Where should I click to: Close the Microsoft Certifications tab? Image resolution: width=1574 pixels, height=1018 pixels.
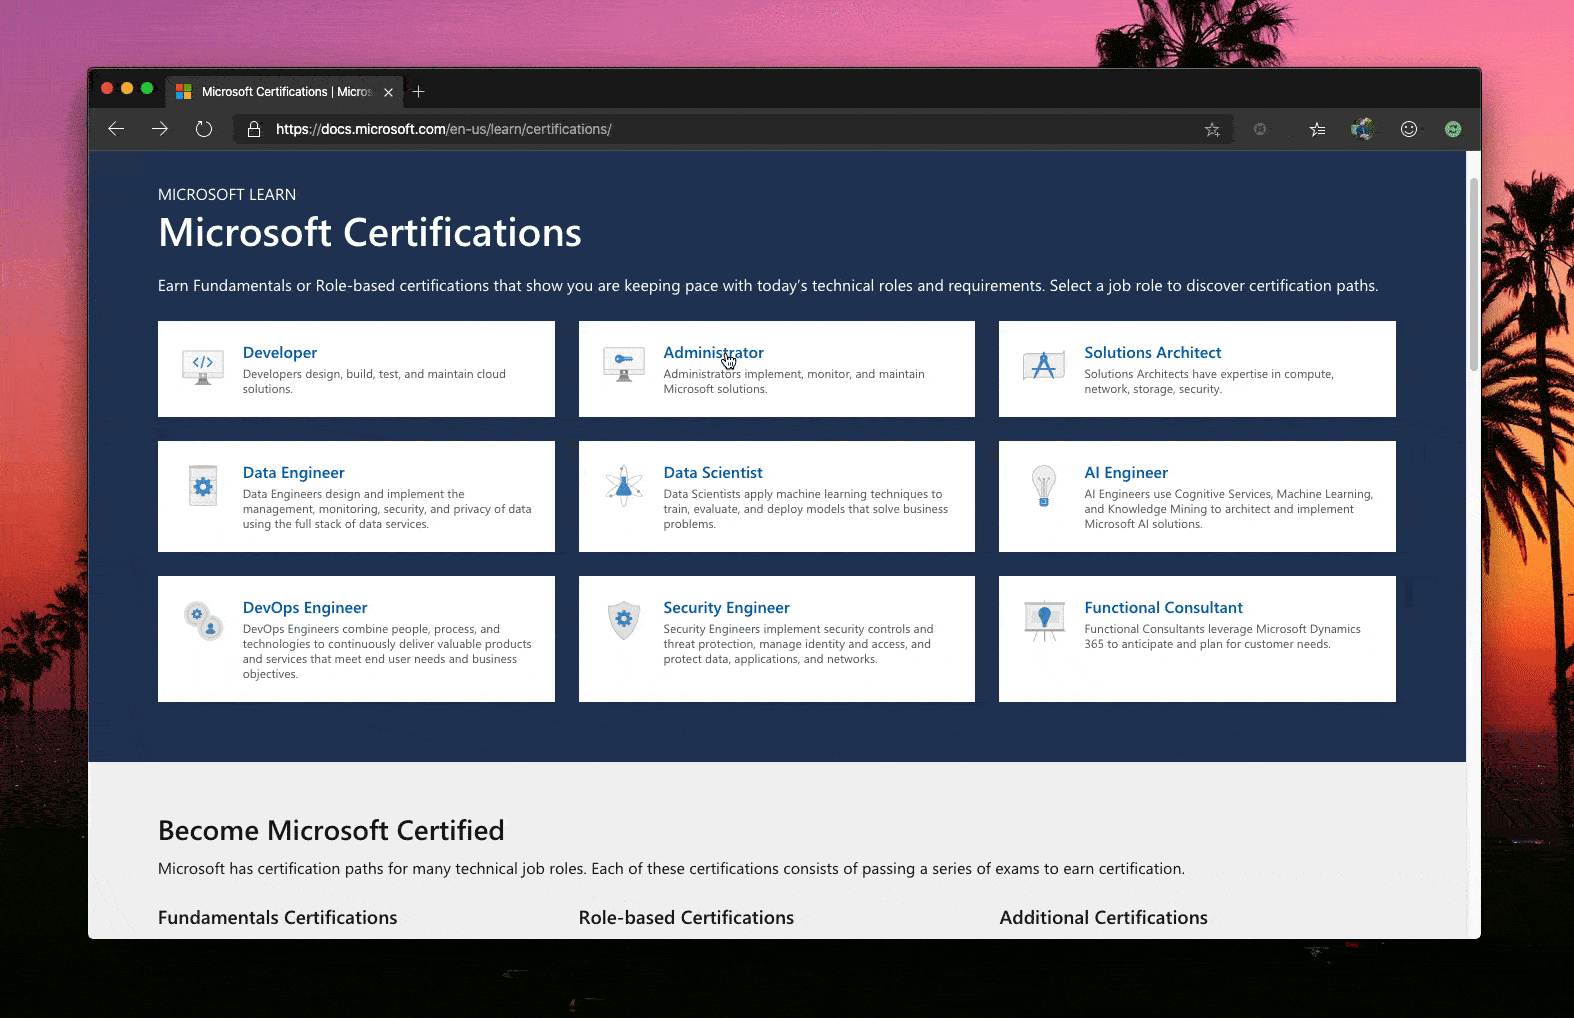[x=388, y=92]
